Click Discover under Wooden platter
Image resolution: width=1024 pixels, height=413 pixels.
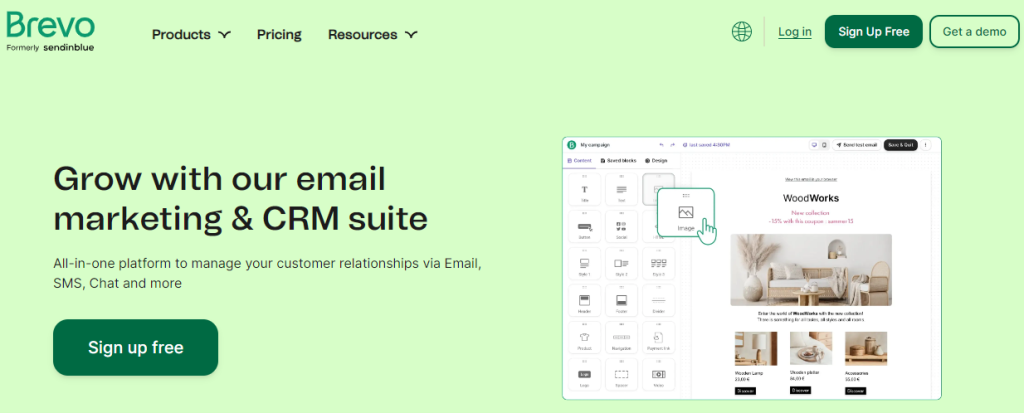pos(801,390)
